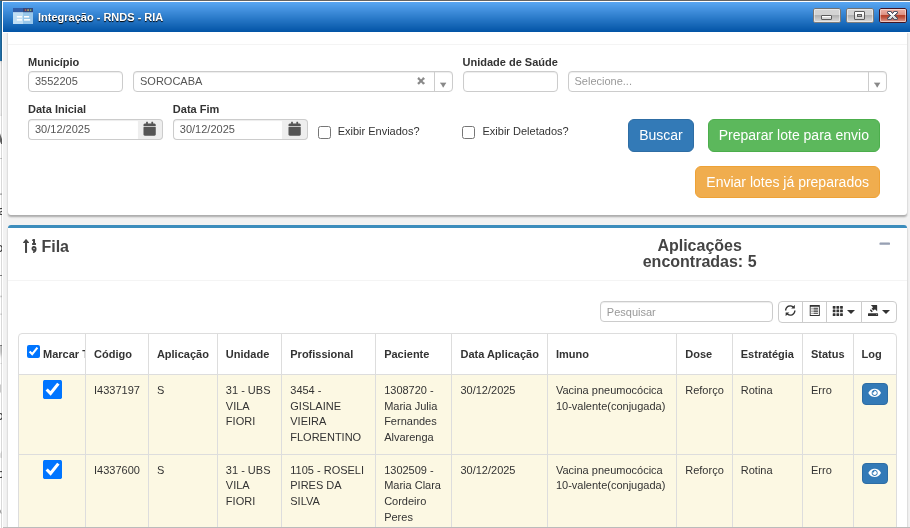
Task: Refresh the Fila table results
Action: 790,311
